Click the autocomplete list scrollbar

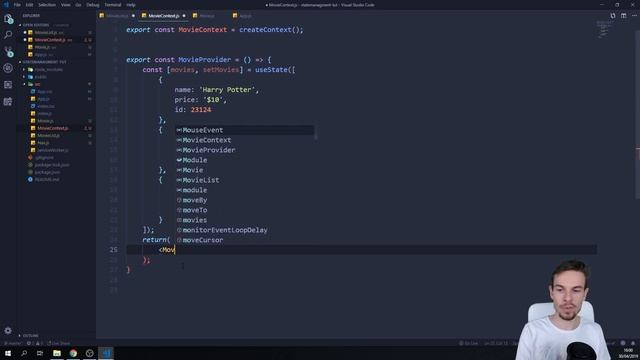316,133
